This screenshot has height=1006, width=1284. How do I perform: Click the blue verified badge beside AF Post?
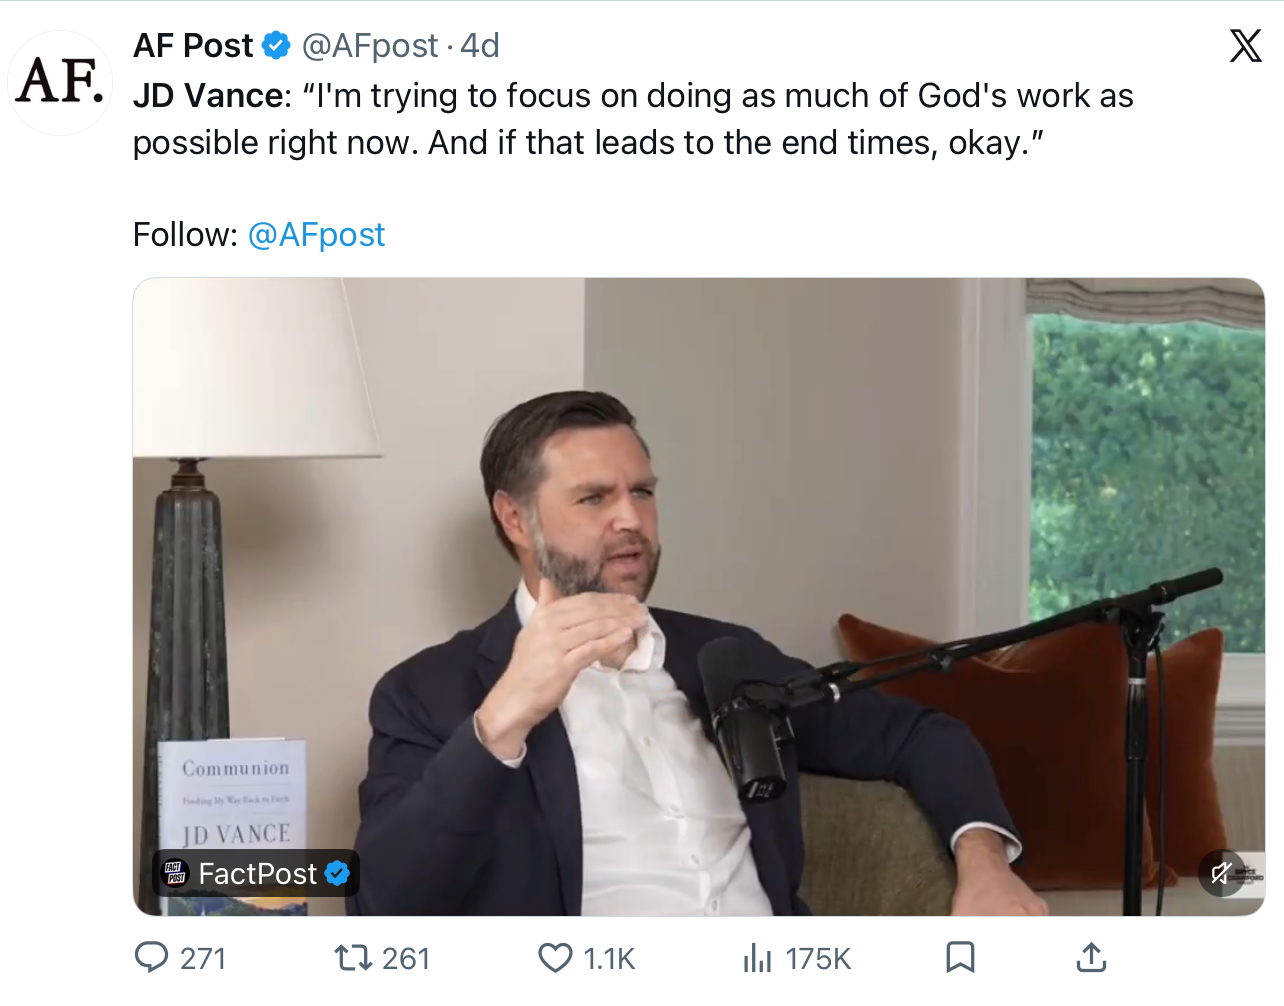point(276,45)
